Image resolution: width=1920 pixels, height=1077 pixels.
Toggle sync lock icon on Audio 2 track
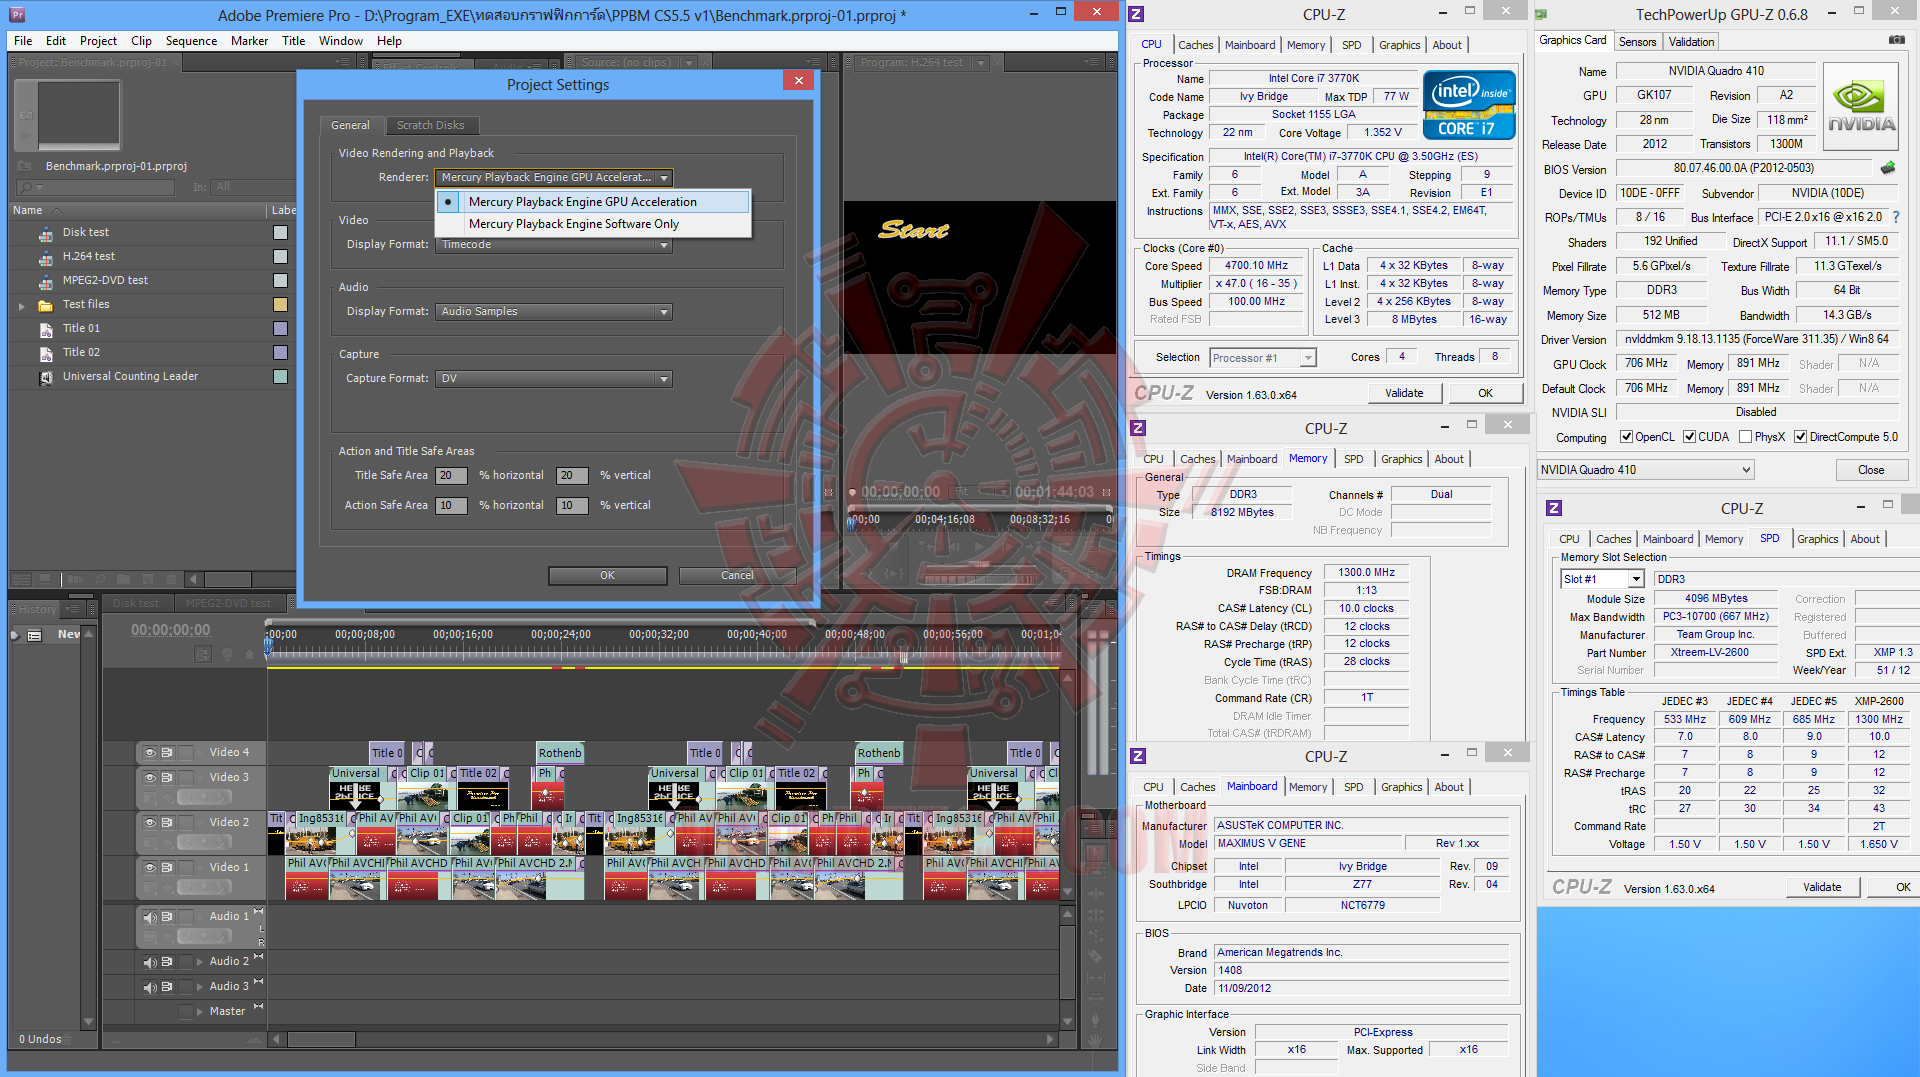pos(167,962)
